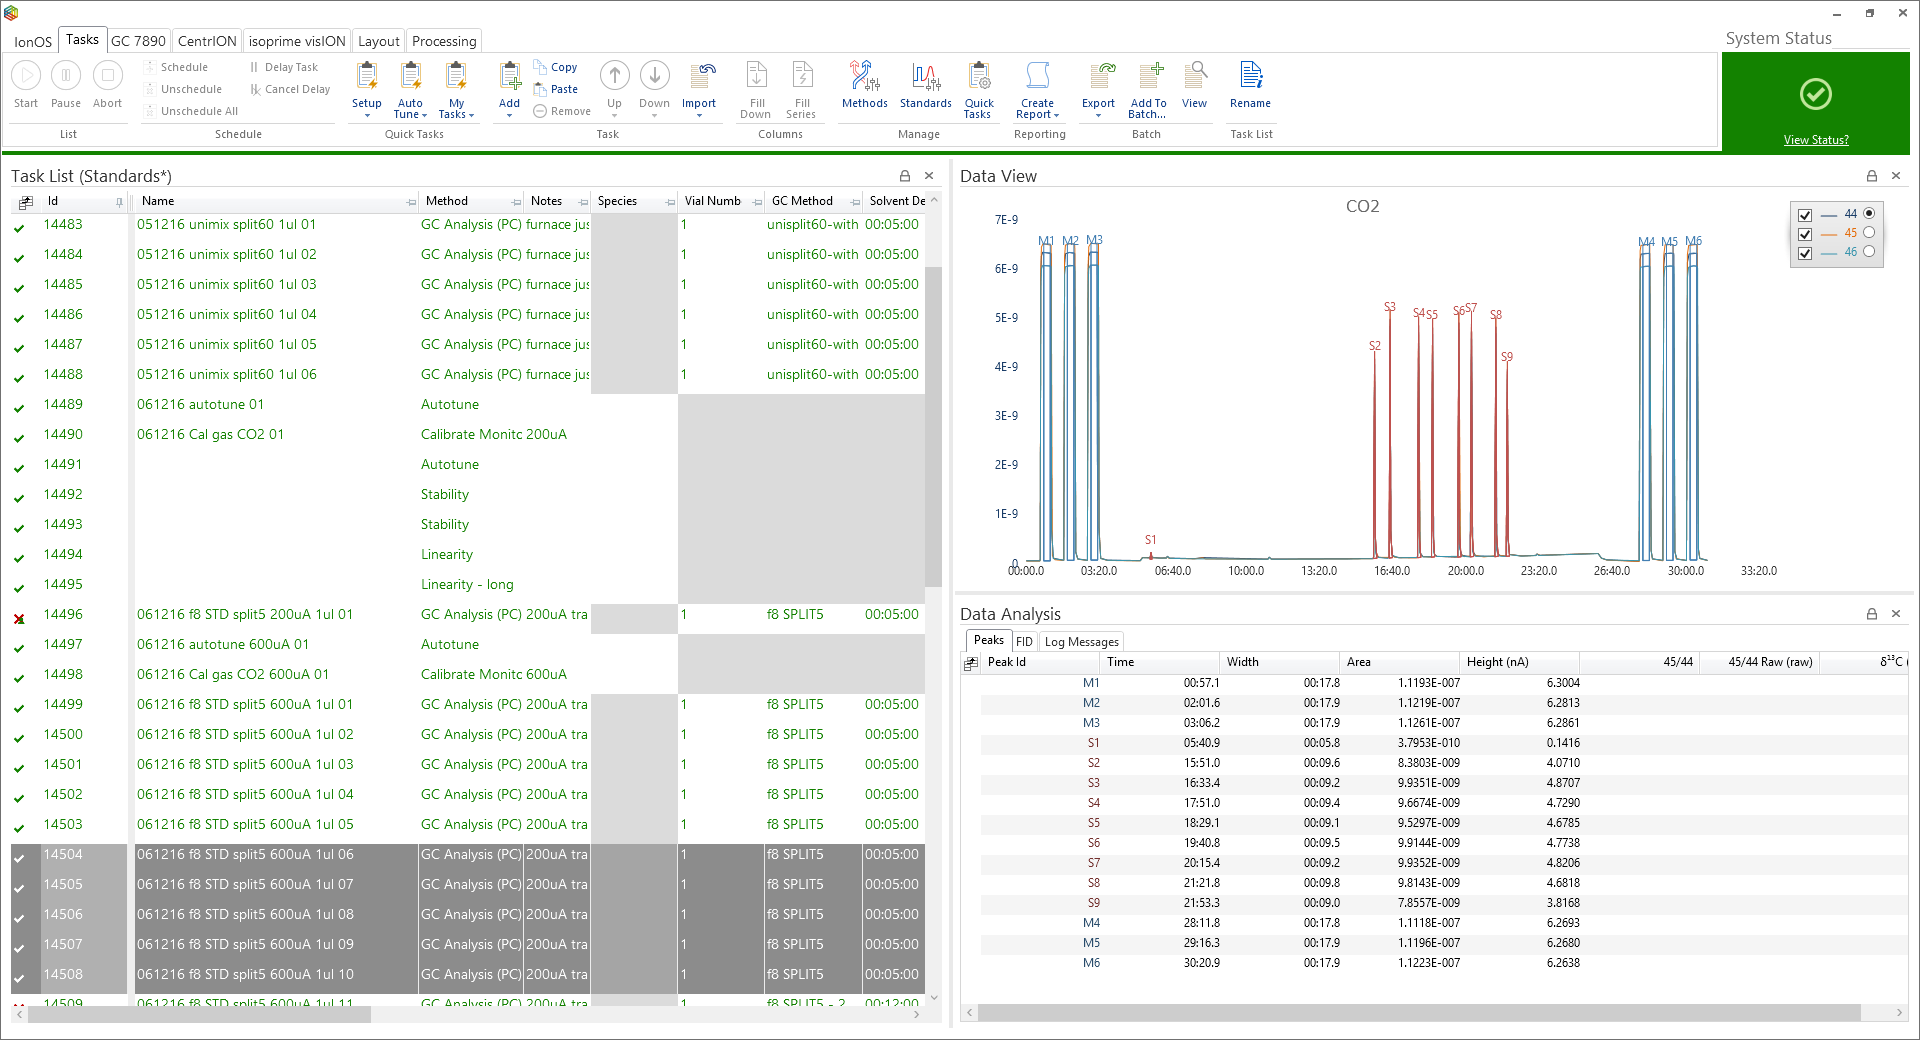
Task: Click the Data Analysis horizontal scrollbar
Action: (1418, 1013)
